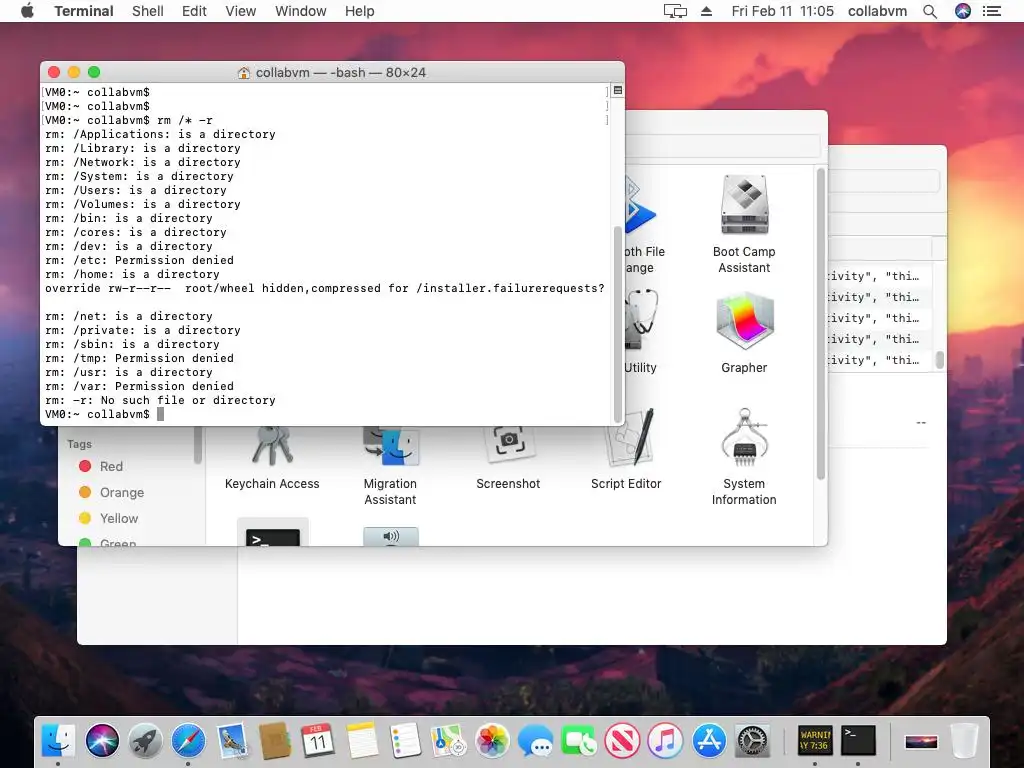Click the home folder proxy icon in Terminal title

(x=244, y=72)
